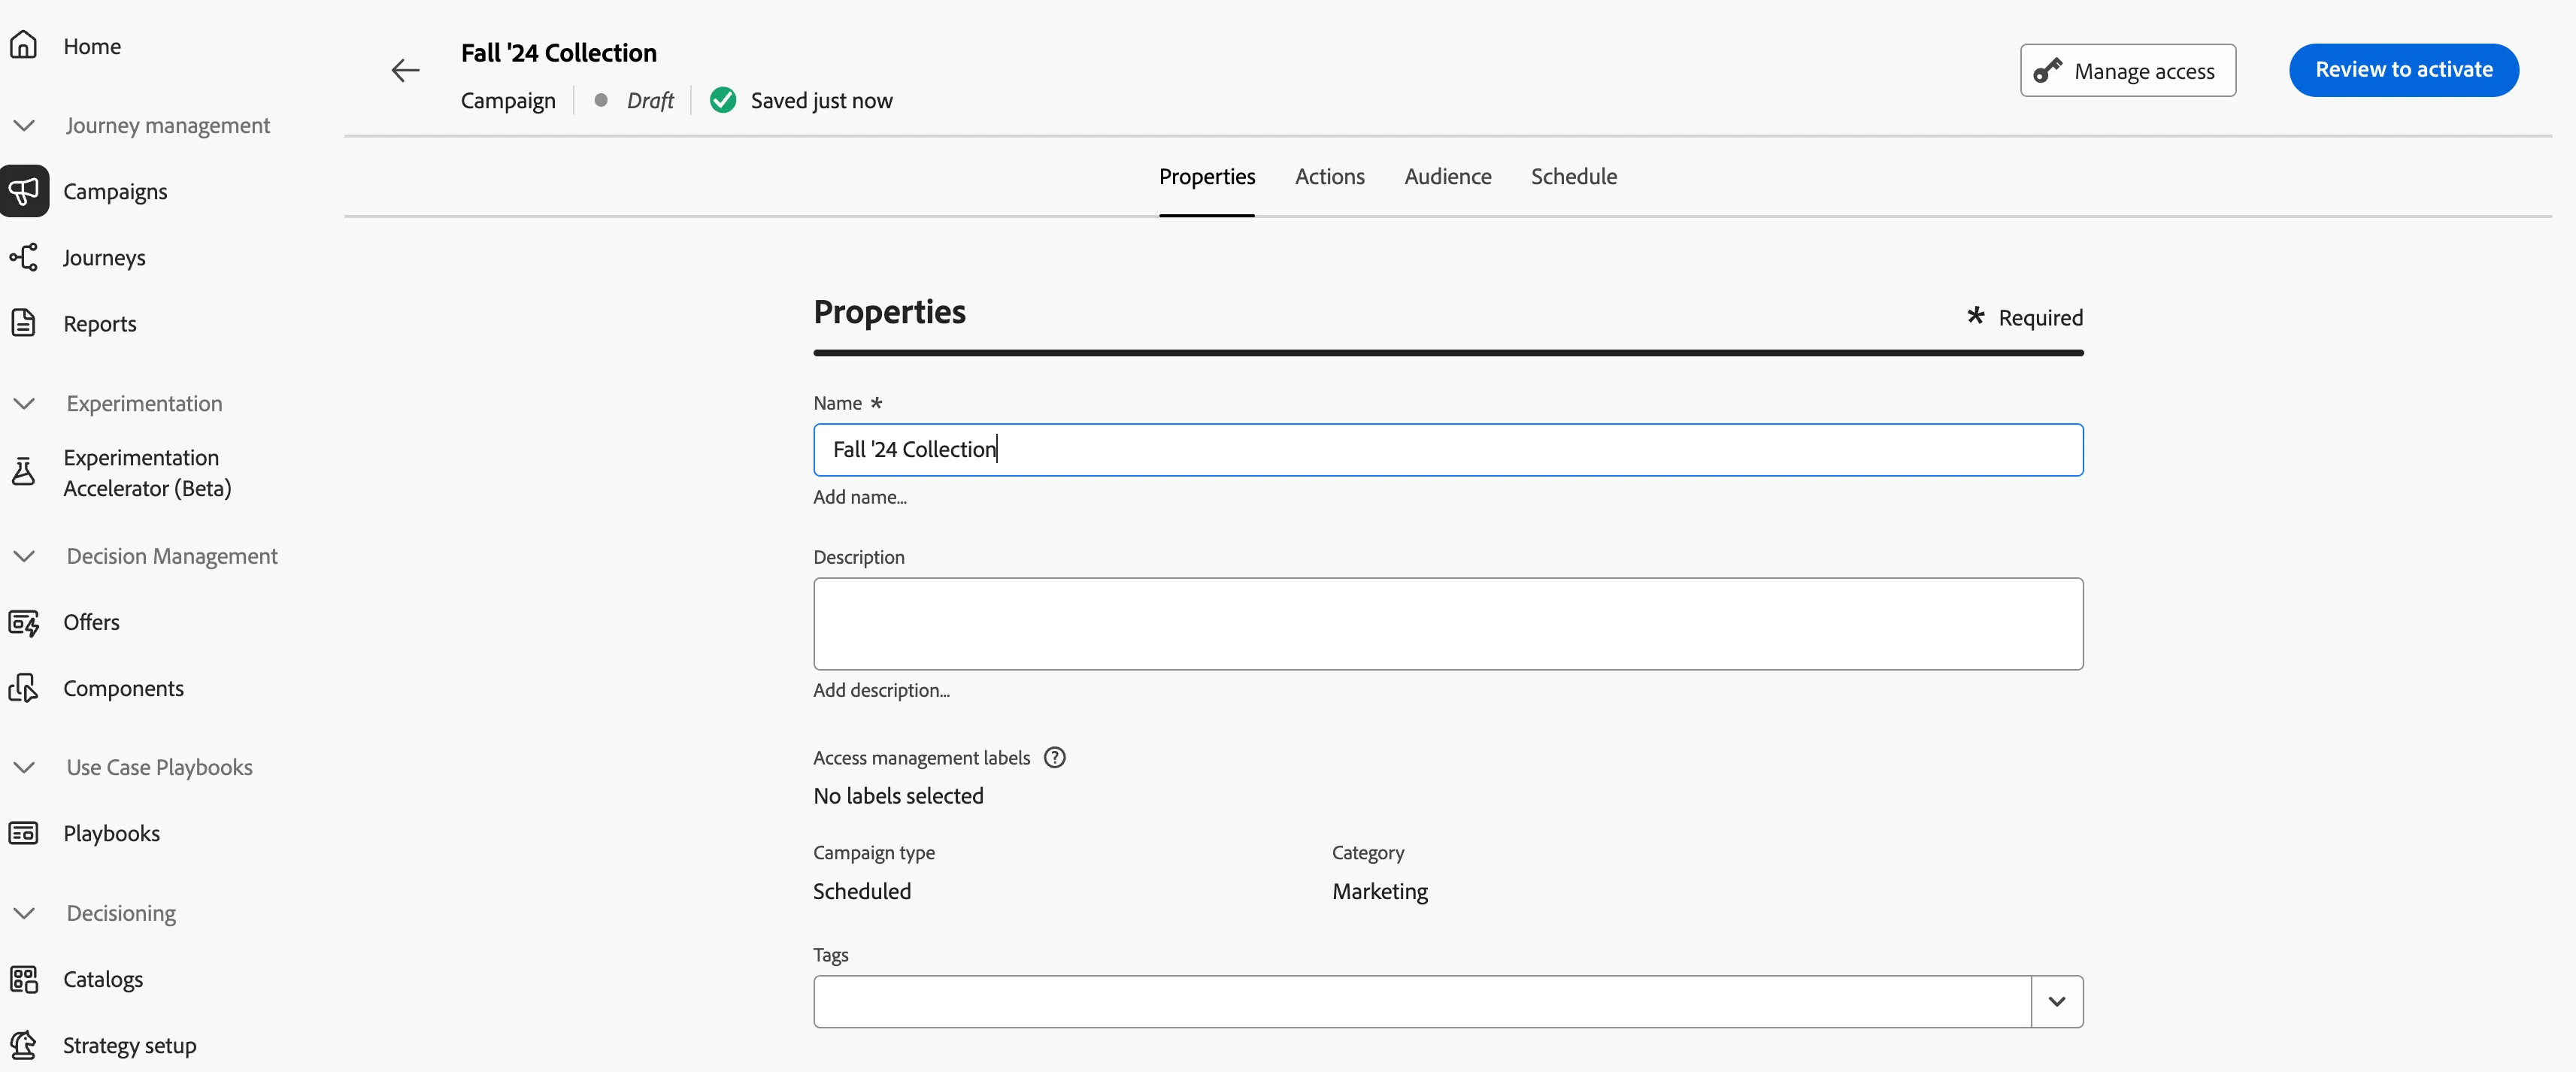
Task: Select the Campaigns megaphone icon
Action: (24, 191)
